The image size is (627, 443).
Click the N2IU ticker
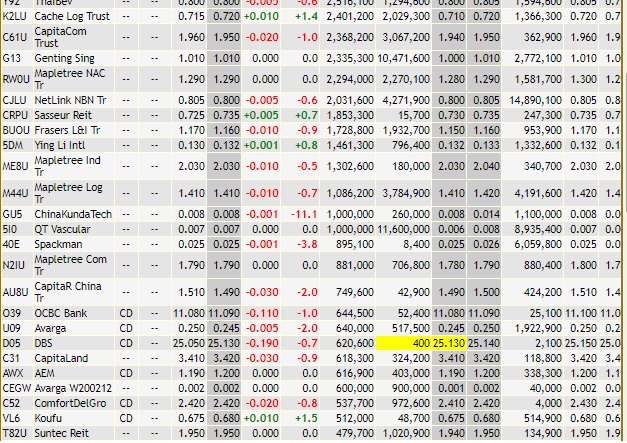click(14, 265)
